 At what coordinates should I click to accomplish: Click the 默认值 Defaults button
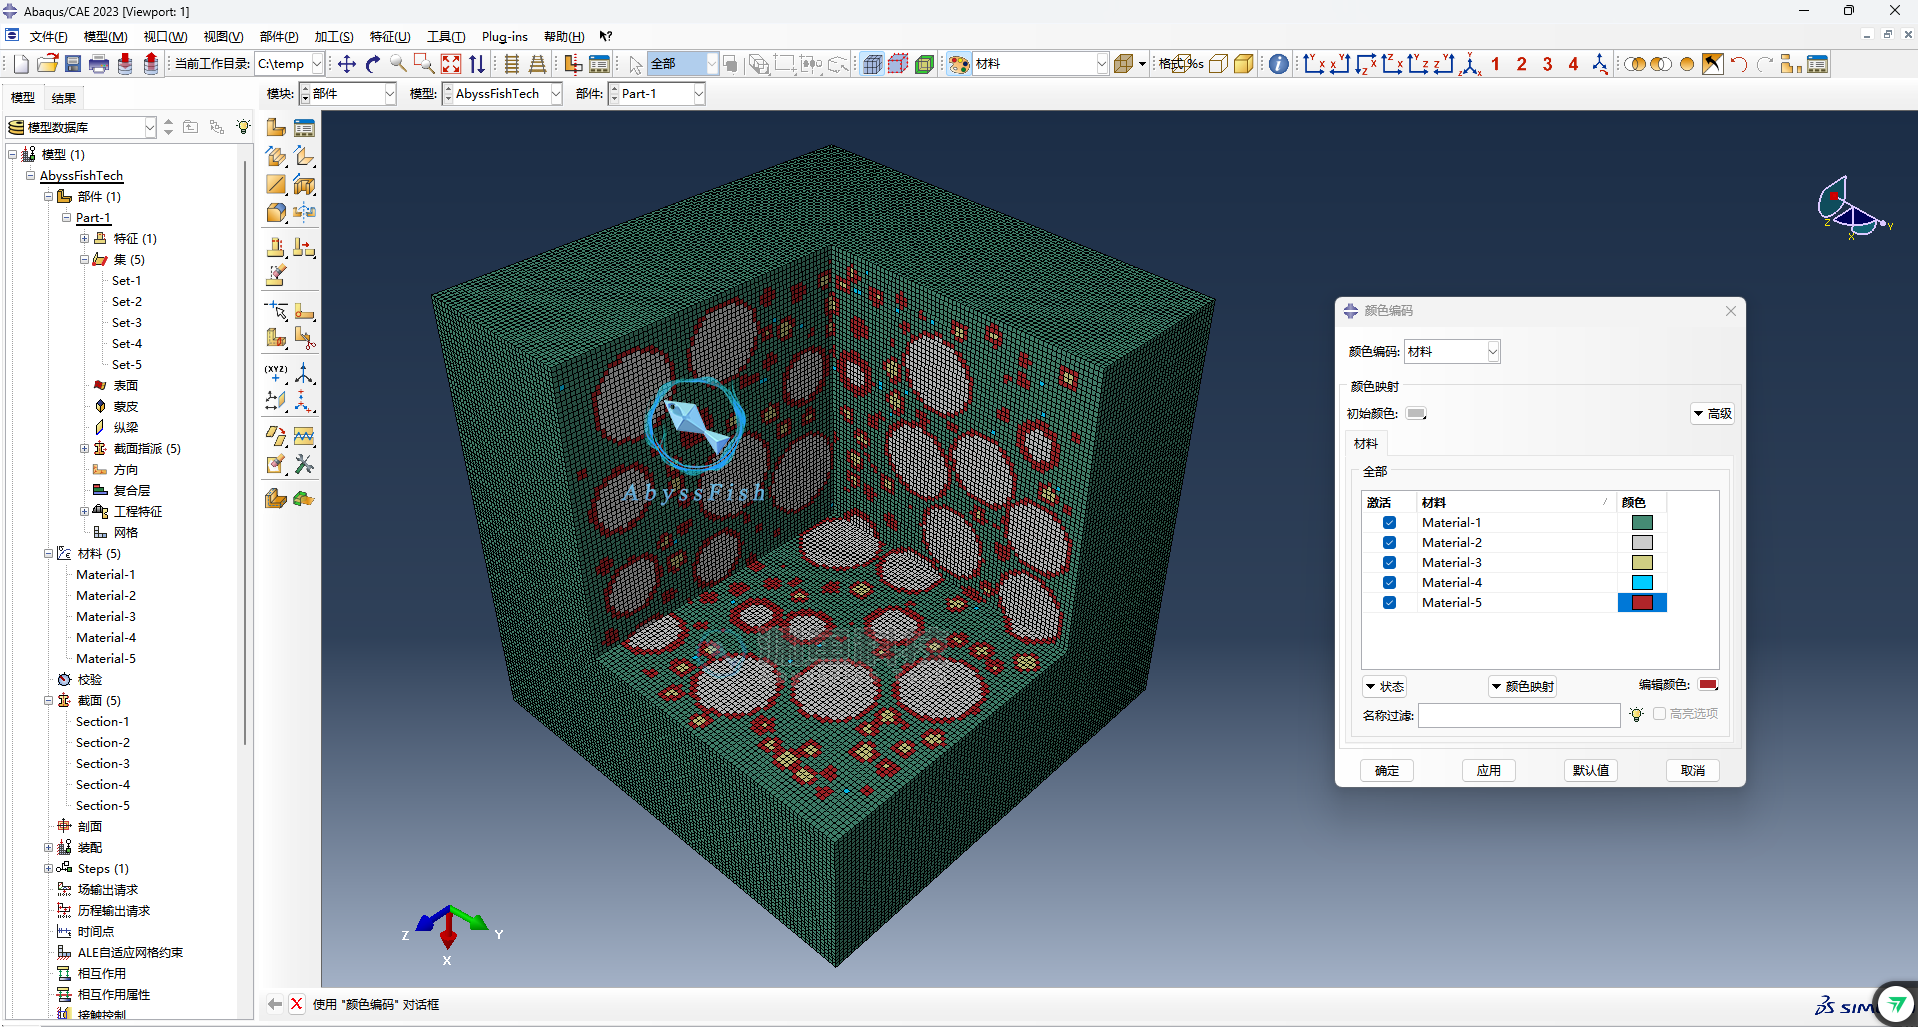point(1591,771)
